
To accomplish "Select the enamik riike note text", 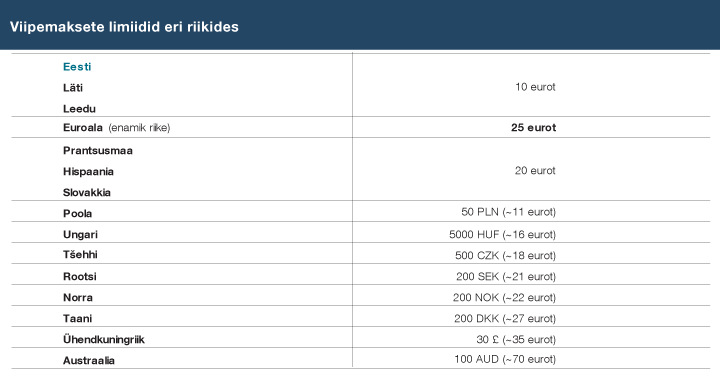I will tap(139, 128).
